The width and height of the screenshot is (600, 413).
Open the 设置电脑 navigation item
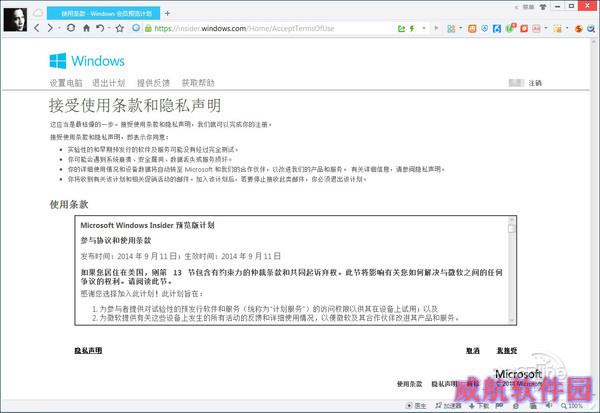pos(66,83)
